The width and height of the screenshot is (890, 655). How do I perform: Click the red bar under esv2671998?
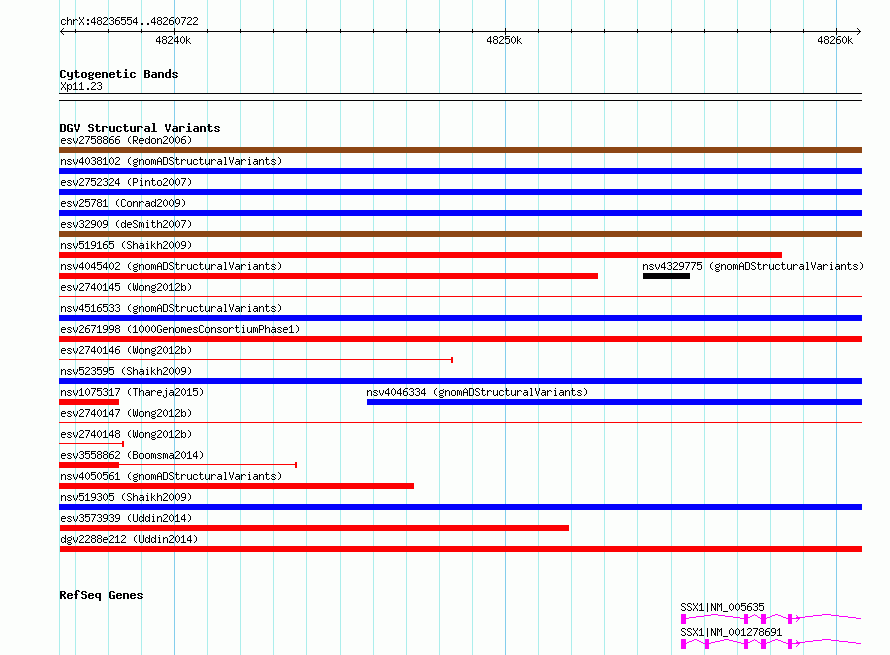[x=460, y=339]
